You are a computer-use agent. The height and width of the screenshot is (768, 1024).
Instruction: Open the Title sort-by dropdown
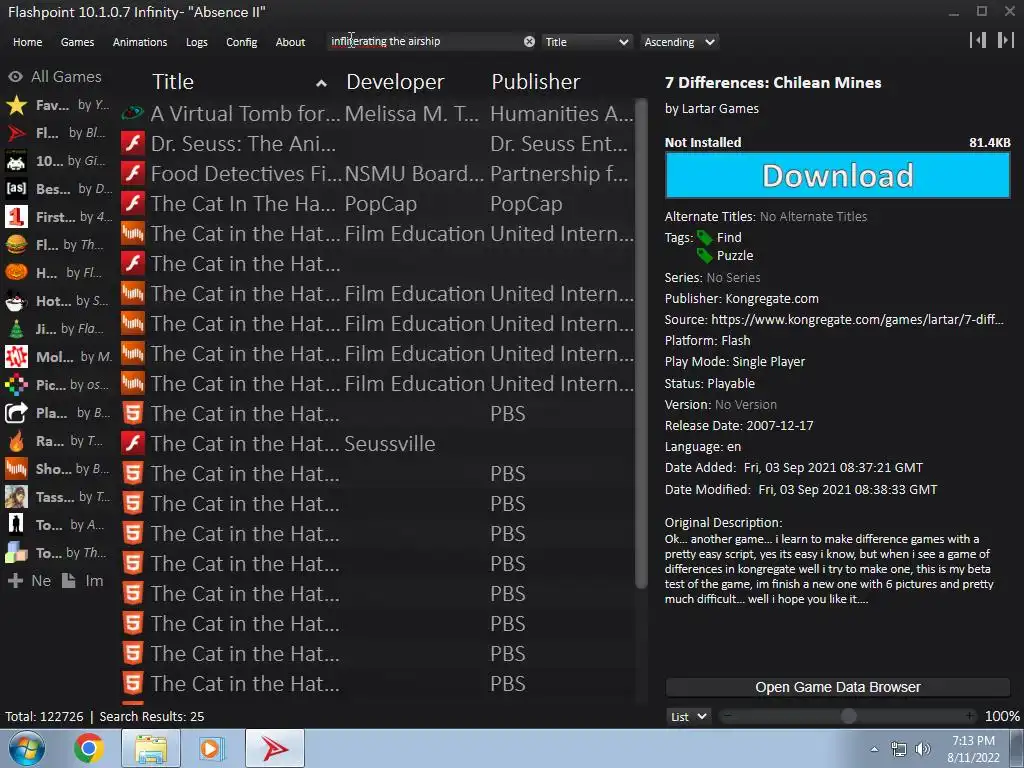pyautogui.click(x=587, y=42)
